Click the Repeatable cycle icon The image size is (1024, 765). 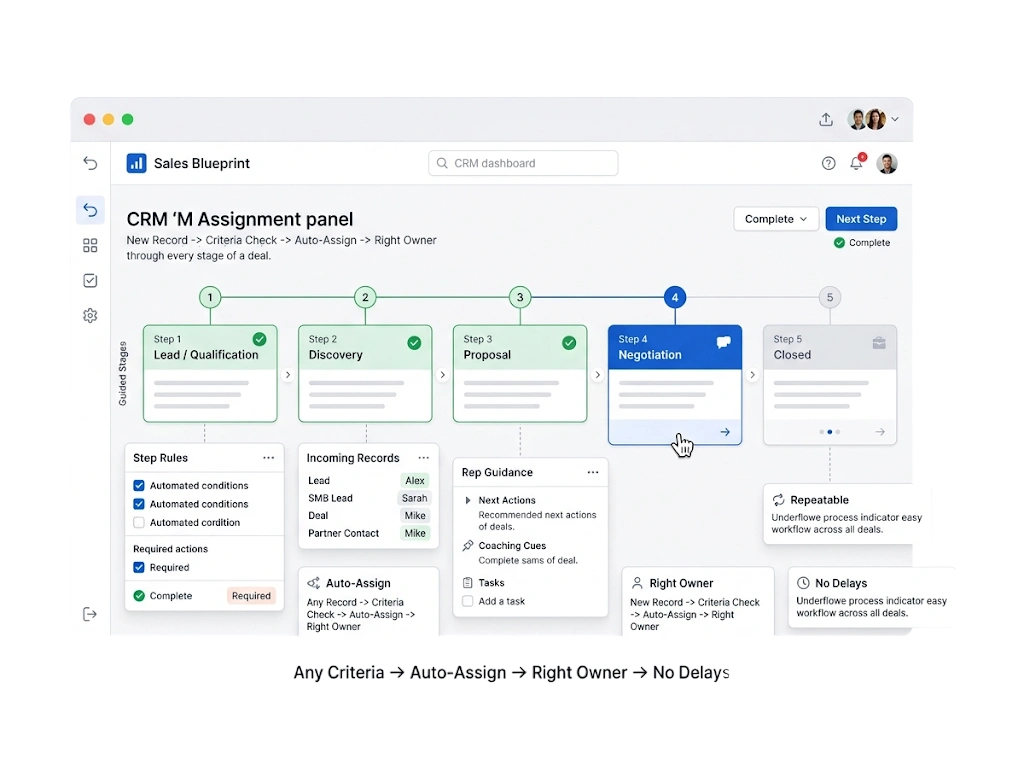(x=778, y=500)
